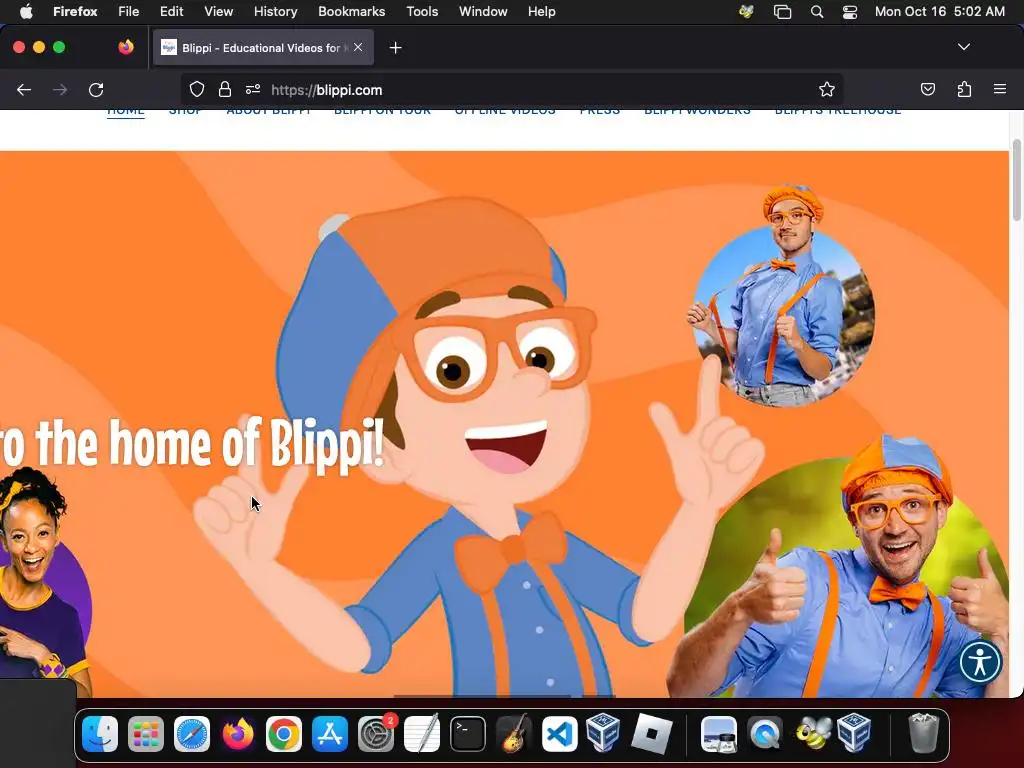Screen dimensions: 1024x768
Task: Open the View menu
Action: pyautogui.click(x=218, y=12)
